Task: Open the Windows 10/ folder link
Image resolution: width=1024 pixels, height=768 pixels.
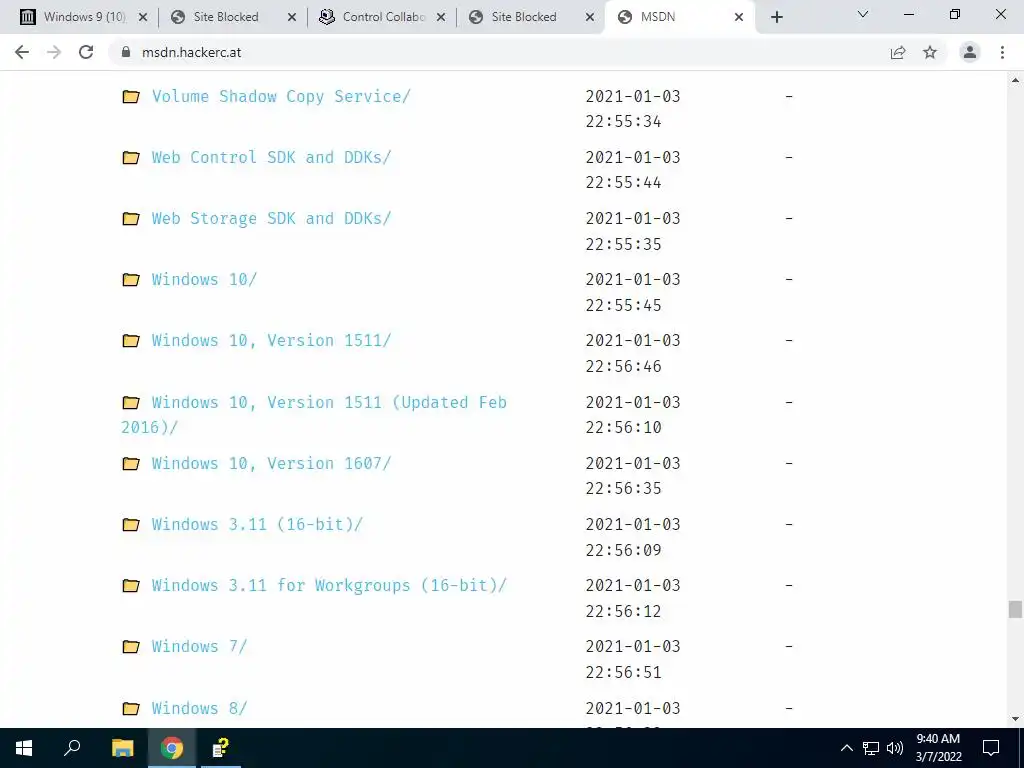Action: point(204,280)
